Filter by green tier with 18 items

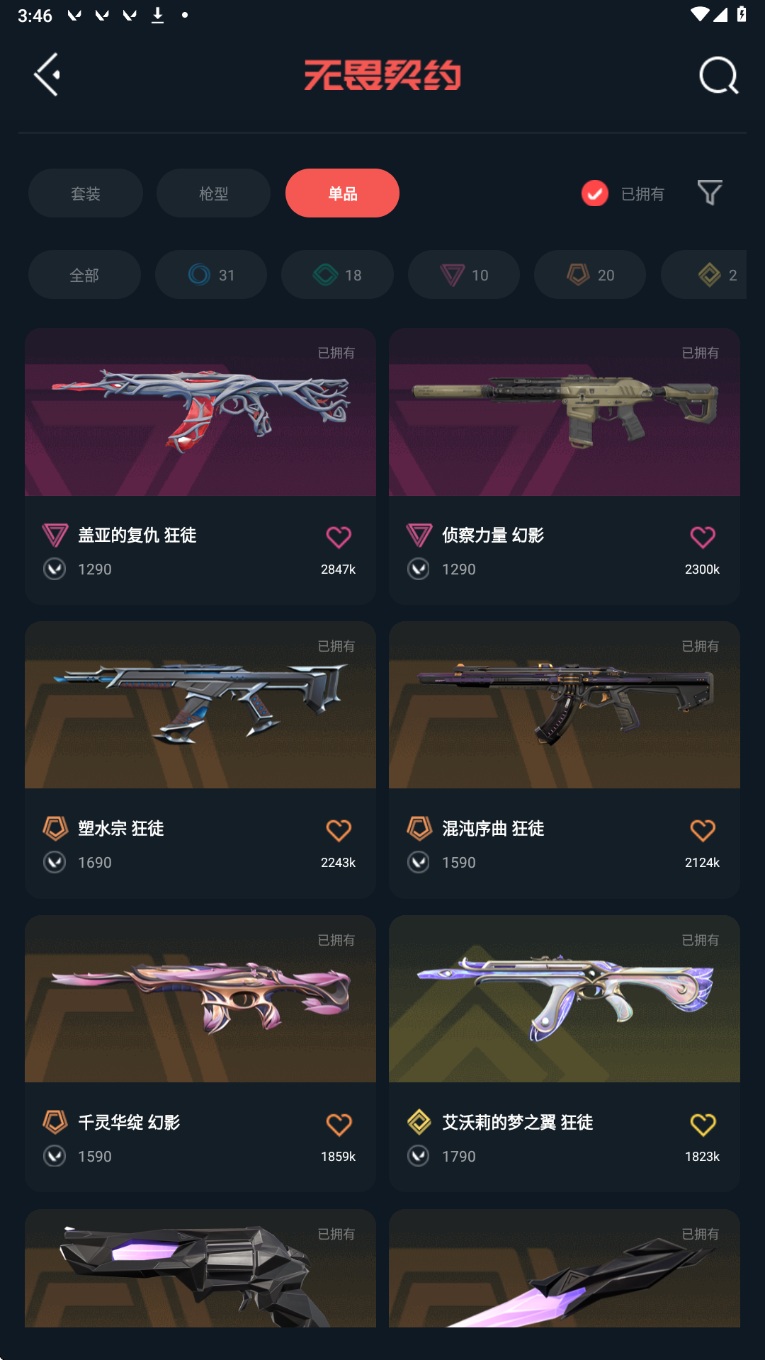tap(337, 275)
